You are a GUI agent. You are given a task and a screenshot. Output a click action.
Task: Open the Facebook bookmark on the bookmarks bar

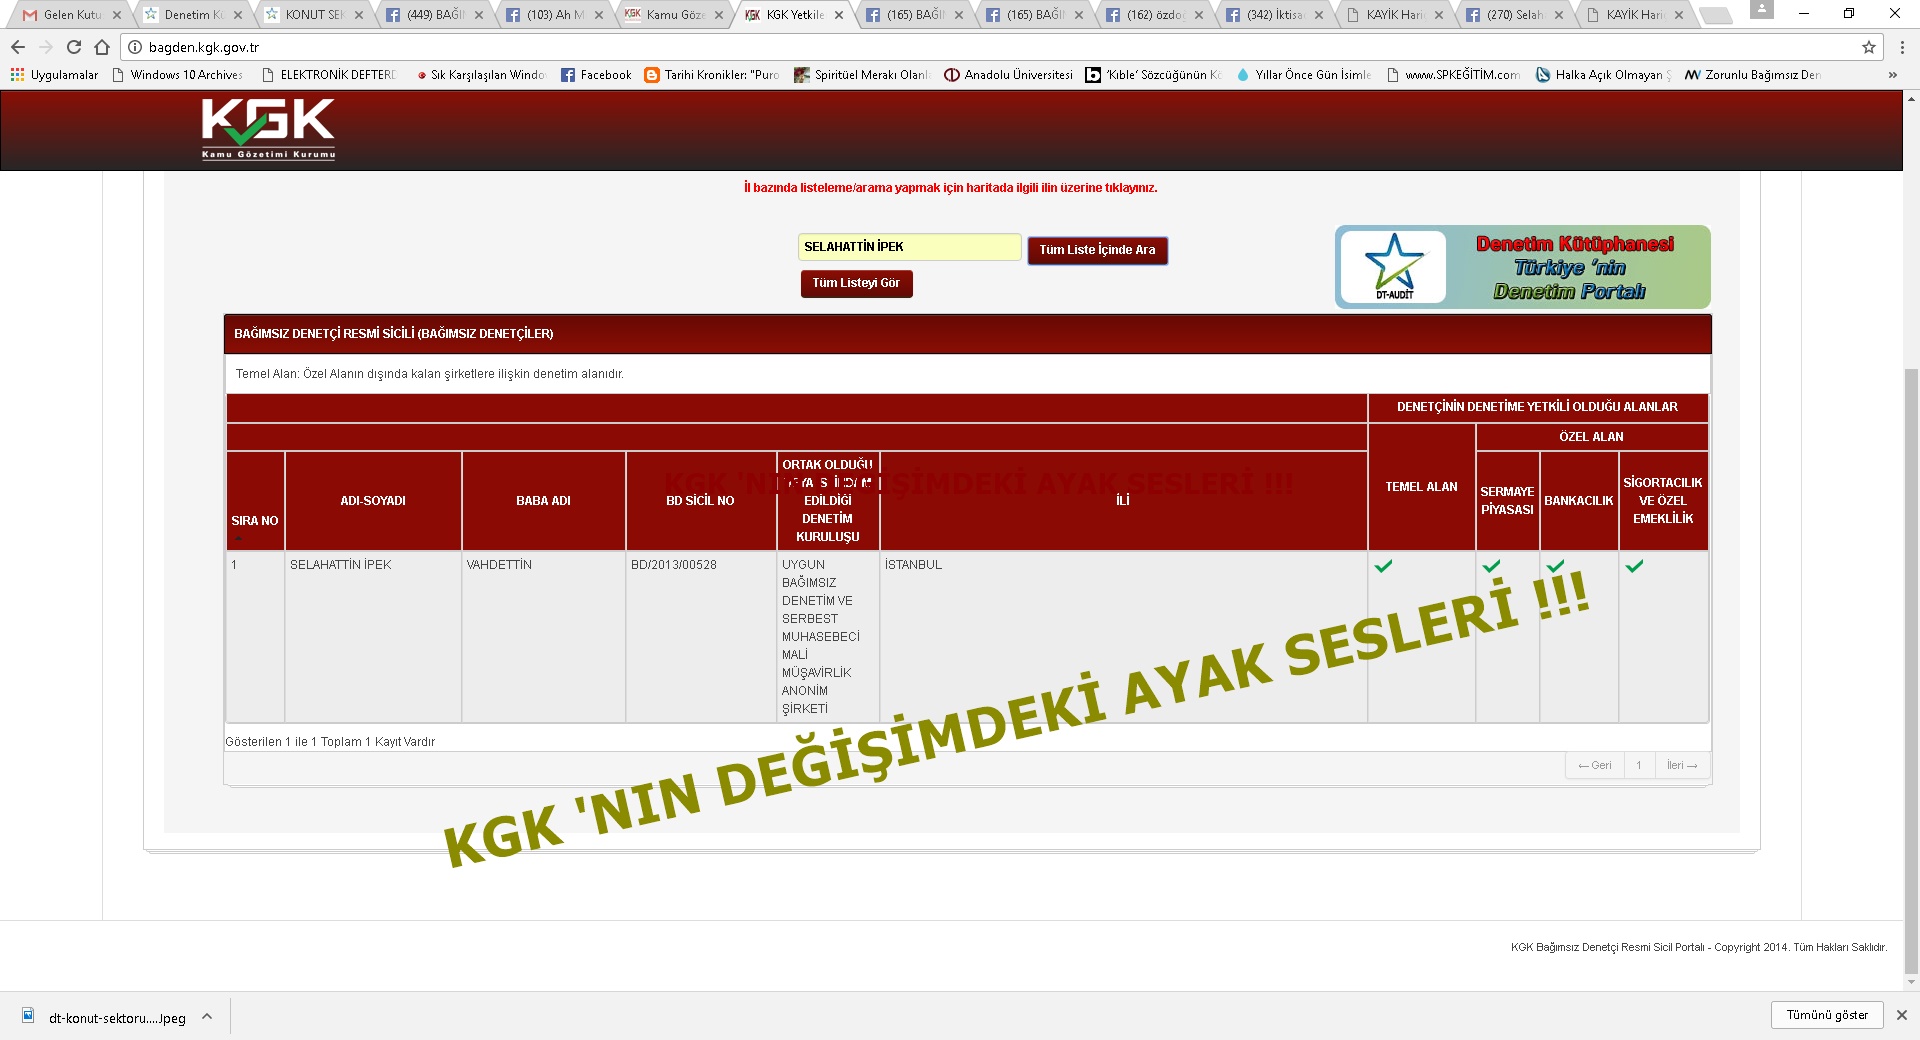596,74
